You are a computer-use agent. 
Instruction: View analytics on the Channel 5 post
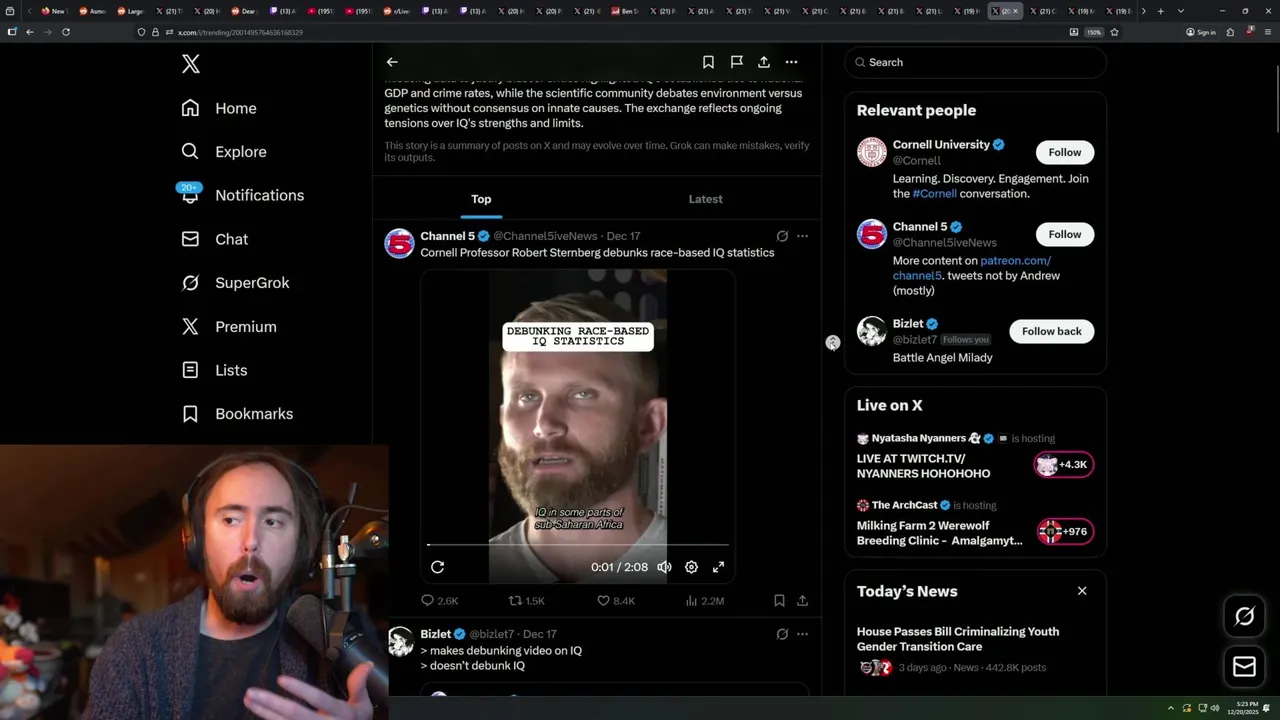coord(705,601)
